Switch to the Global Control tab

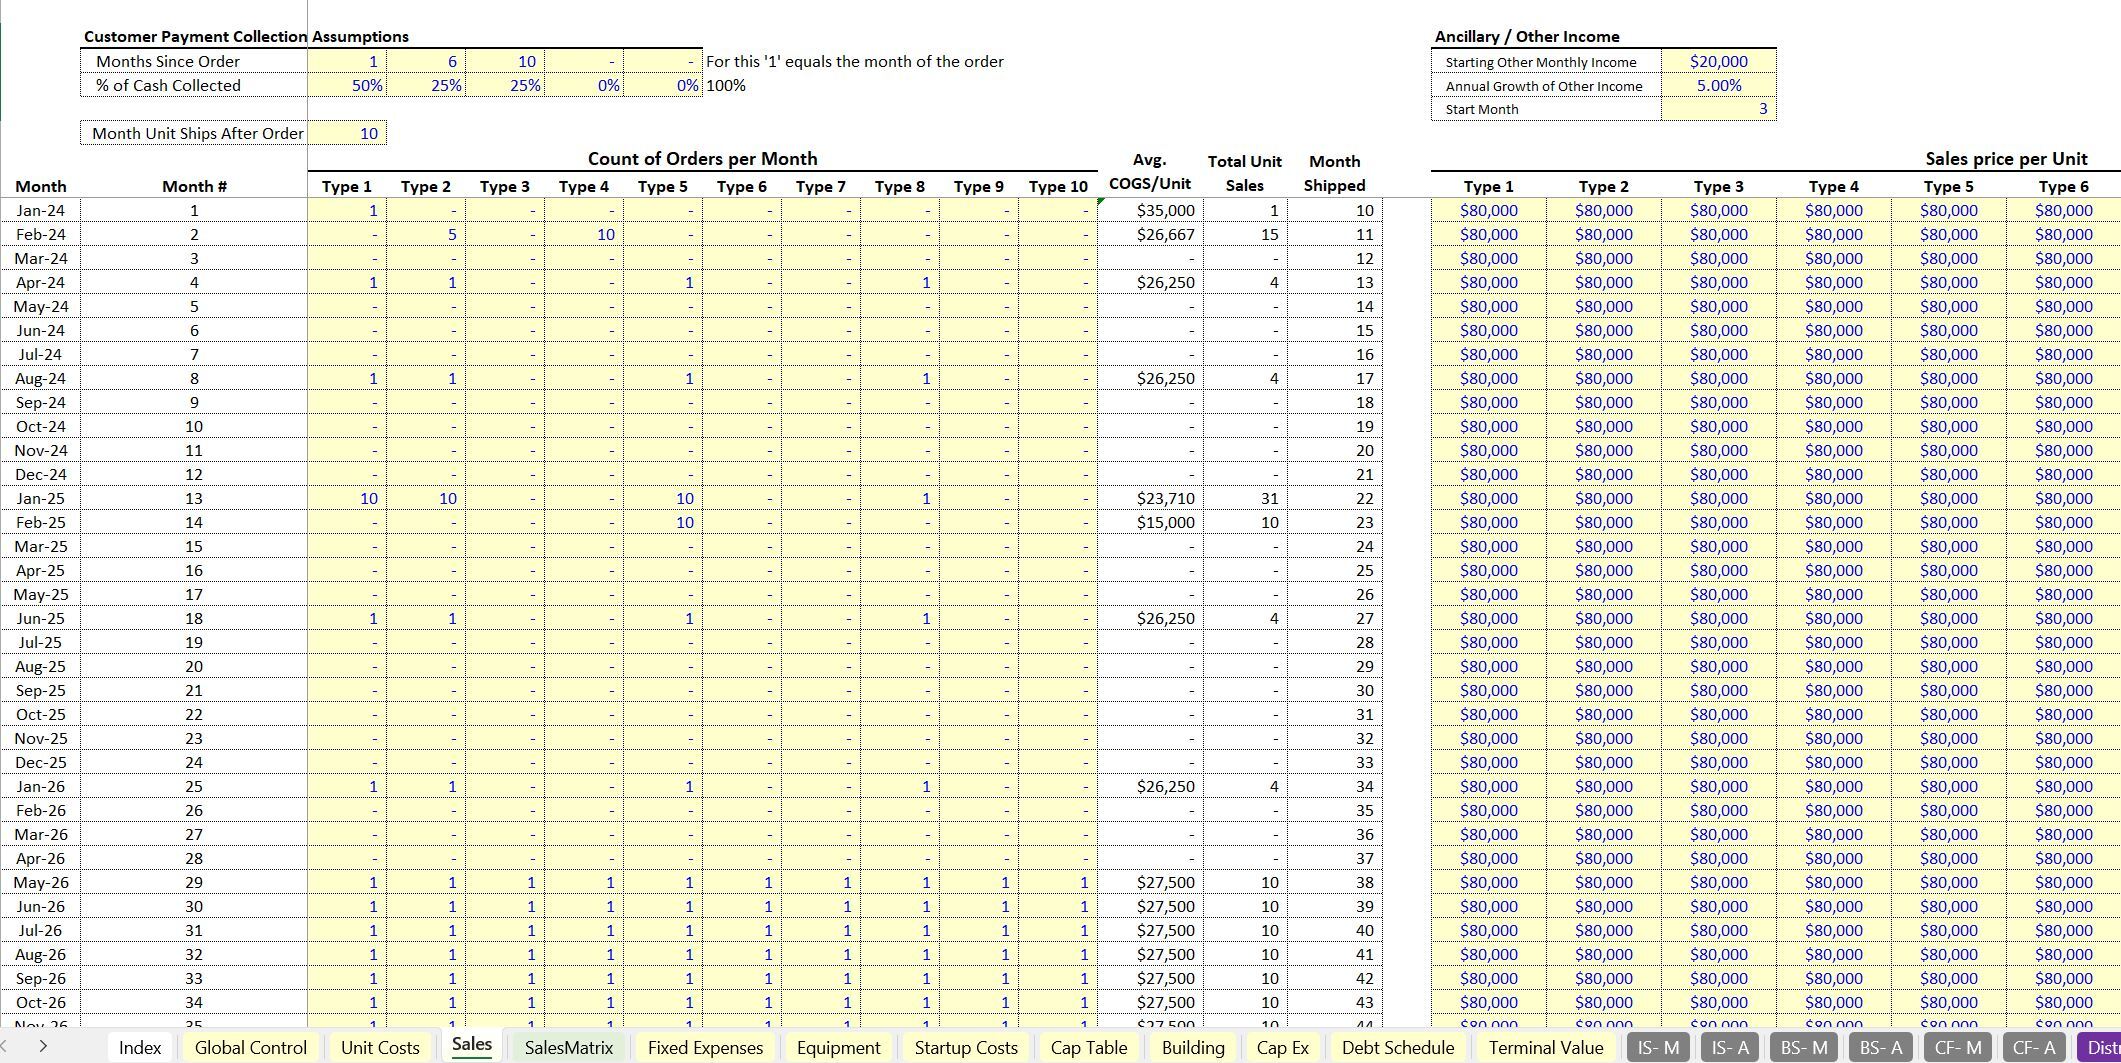point(250,1047)
